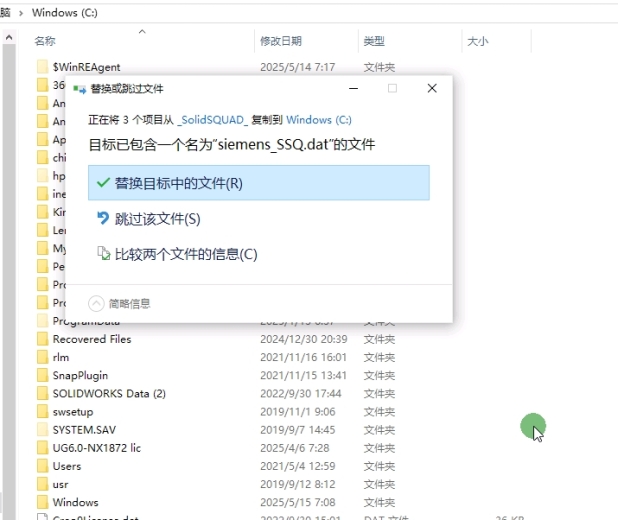Click the _SolidSQUAD_ source link
618x520 pixels.
coord(212,120)
